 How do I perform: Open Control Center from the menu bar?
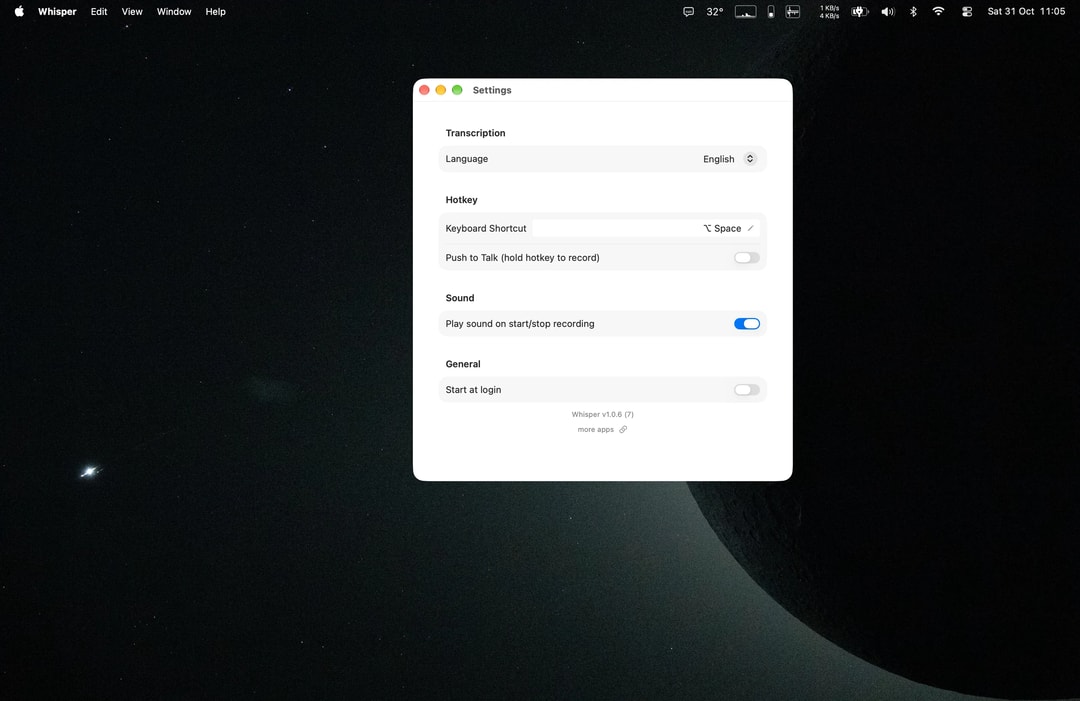(x=967, y=12)
